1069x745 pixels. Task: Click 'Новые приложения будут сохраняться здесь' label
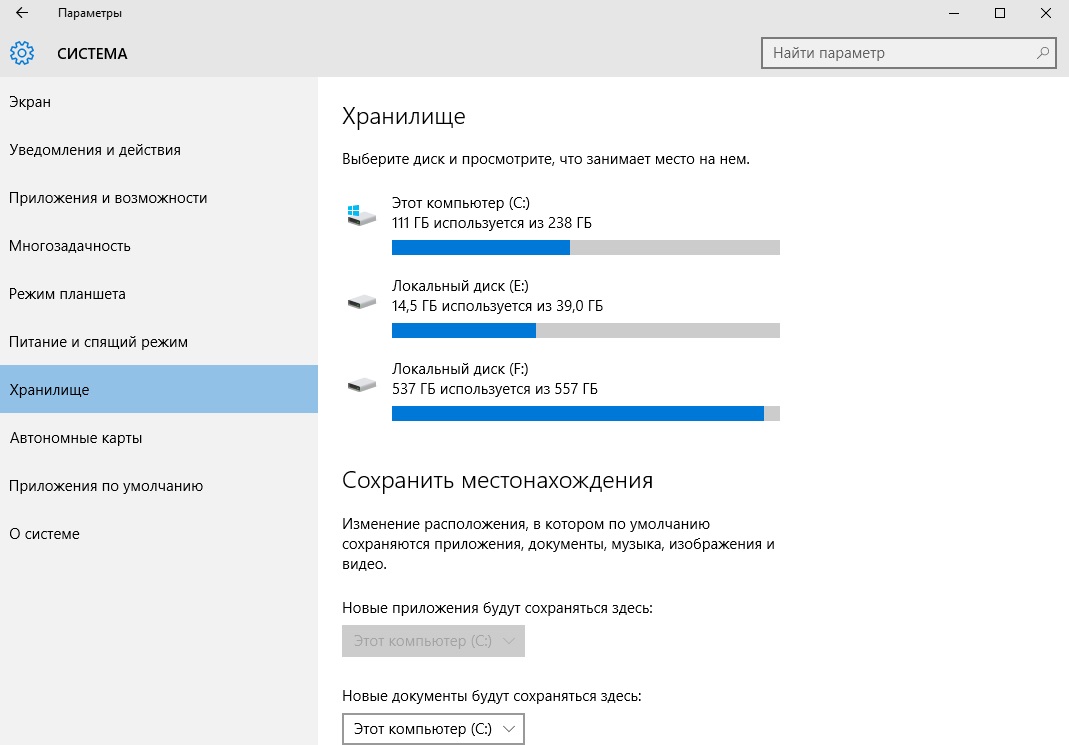point(498,608)
